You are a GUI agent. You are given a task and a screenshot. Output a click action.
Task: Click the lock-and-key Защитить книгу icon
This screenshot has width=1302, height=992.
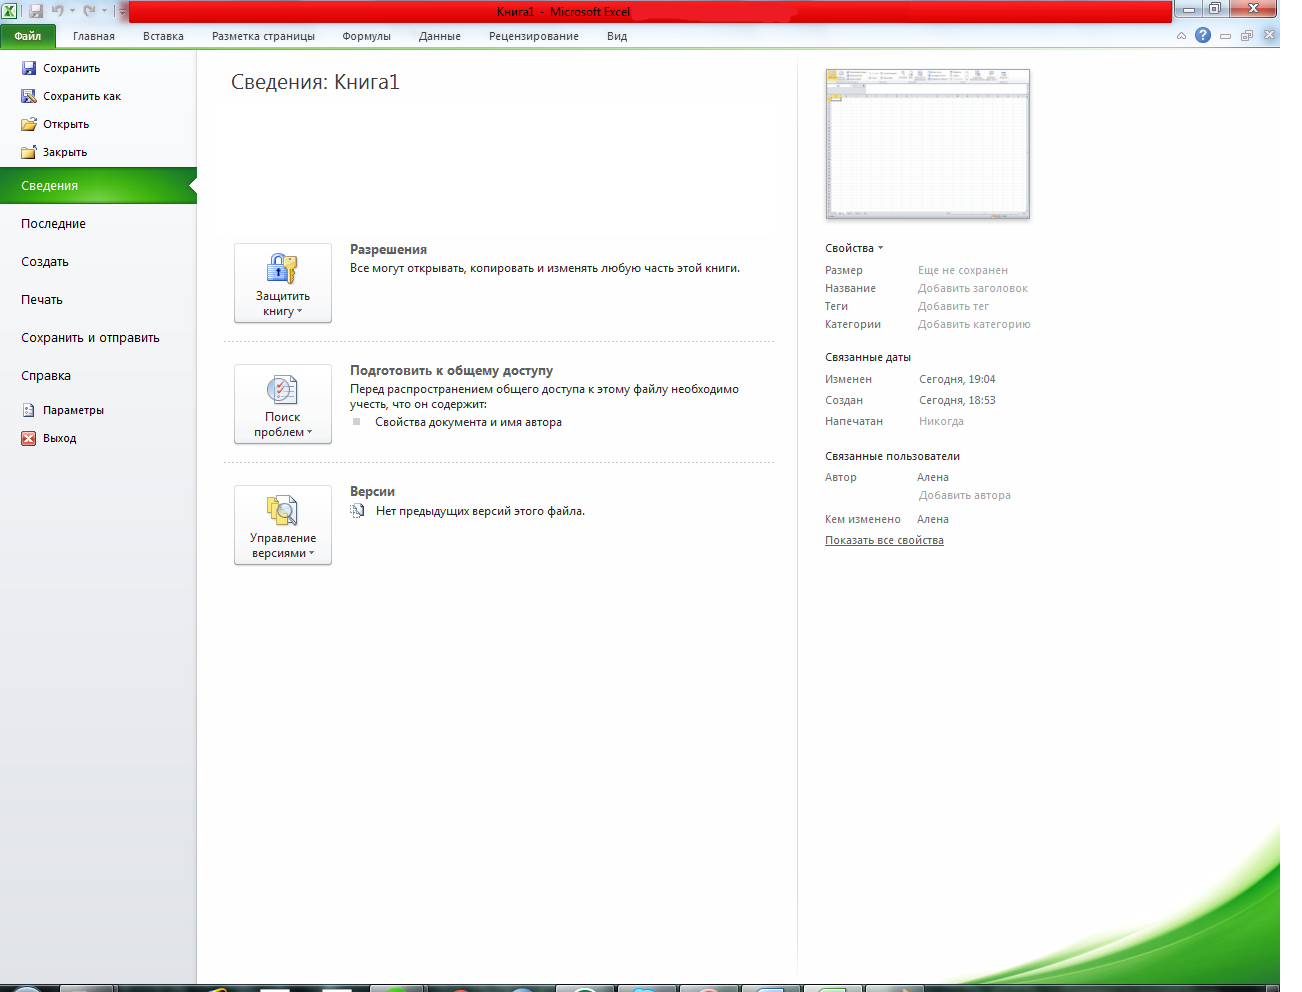[283, 268]
